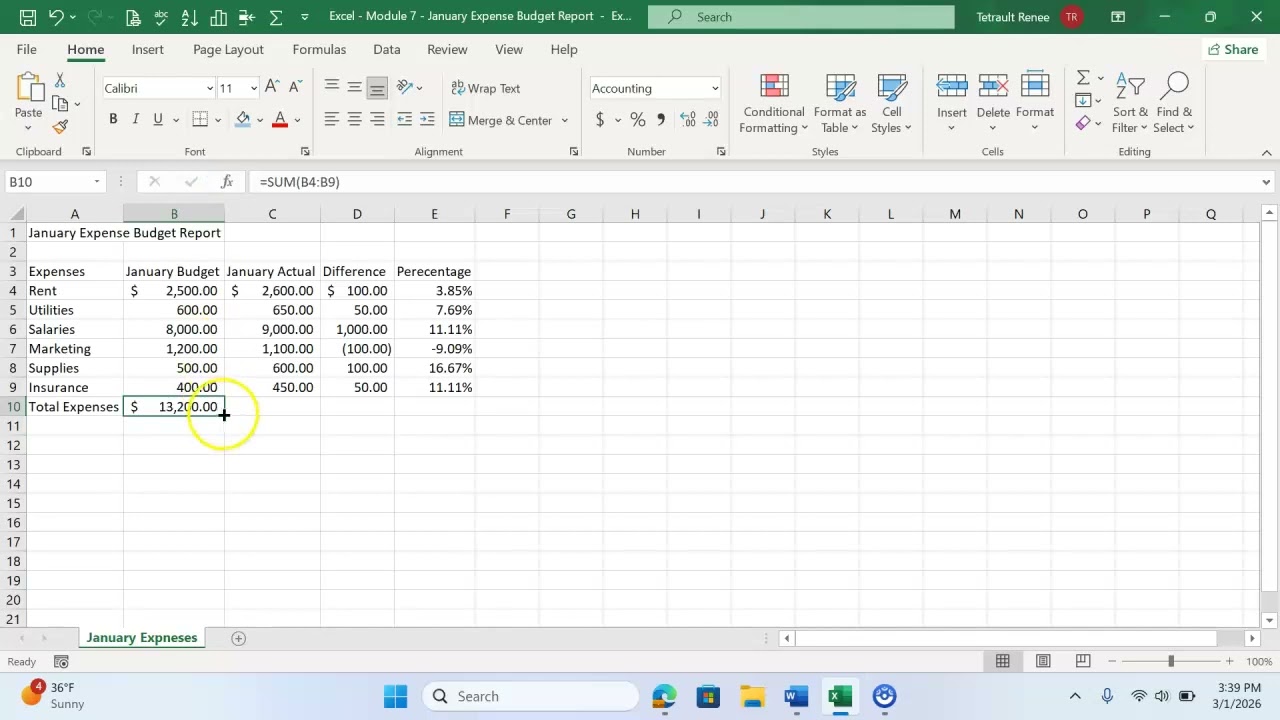The width and height of the screenshot is (1280, 720).
Task: Click the Cut scissors icon
Action: pyautogui.click(x=60, y=80)
